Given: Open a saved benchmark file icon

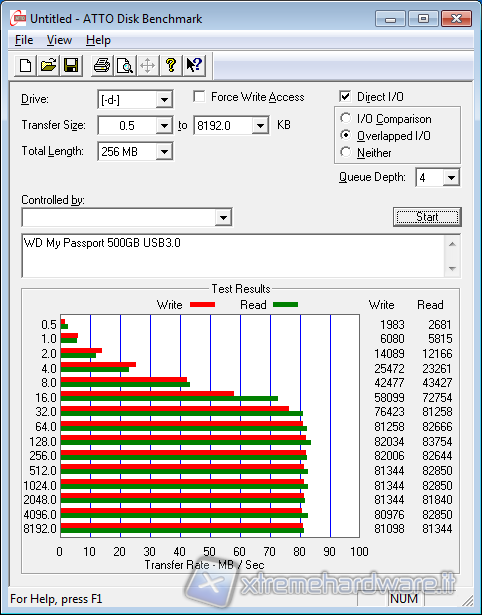Looking at the screenshot, I should (x=48, y=65).
